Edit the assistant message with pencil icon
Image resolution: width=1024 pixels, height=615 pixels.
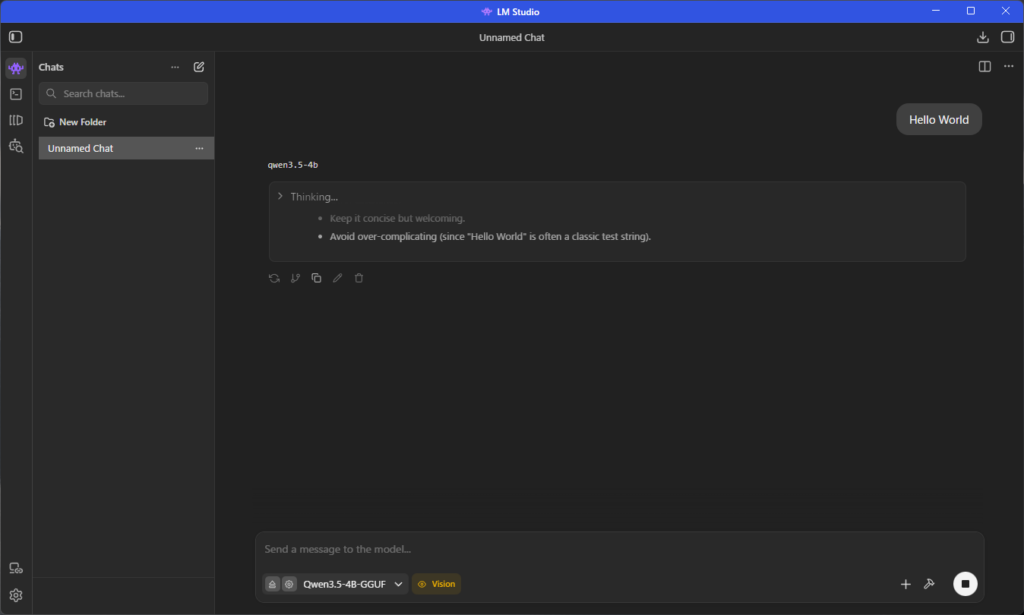[x=338, y=278]
